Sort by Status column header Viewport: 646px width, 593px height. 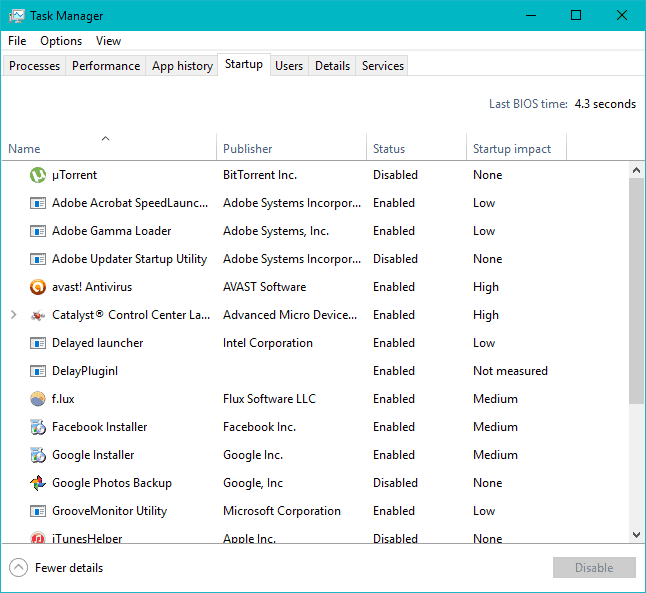pyautogui.click(x=416, y=147)
